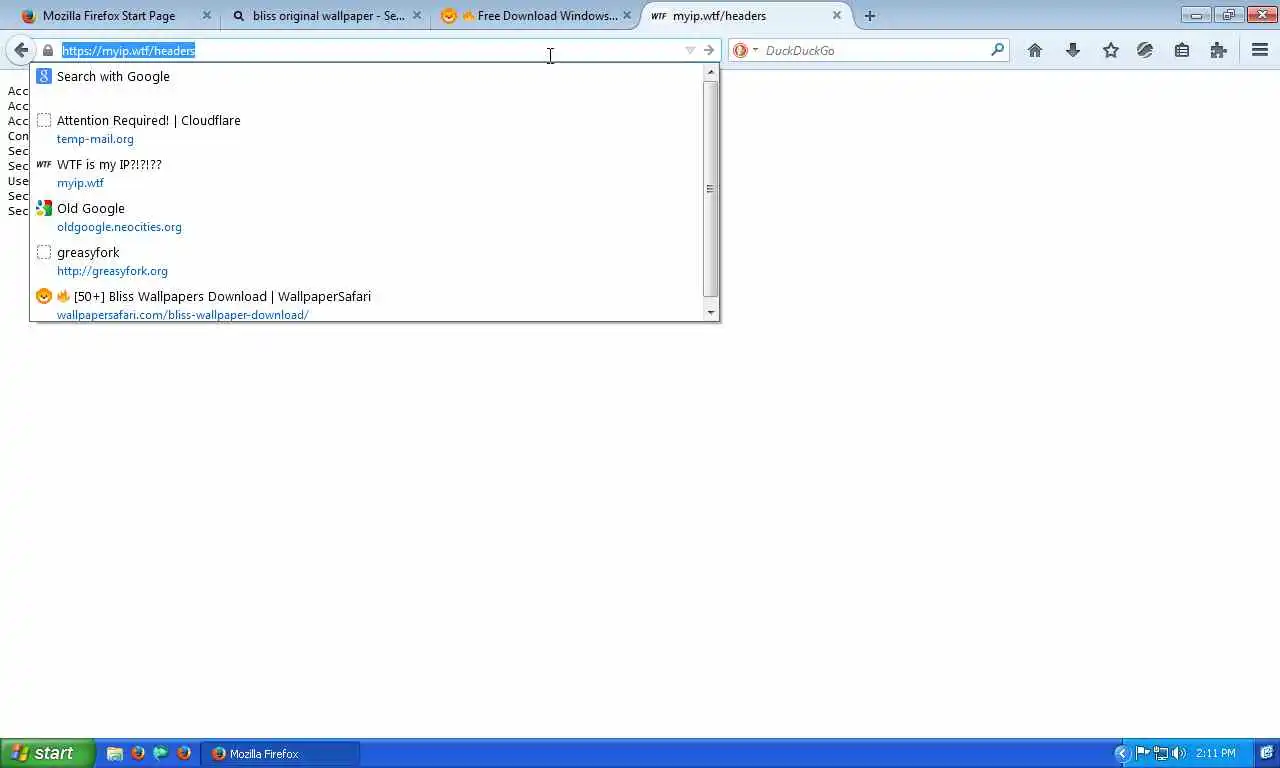
Task: Open the DuckDuckGo search engine selector
Action: click(x=744, y=50)
